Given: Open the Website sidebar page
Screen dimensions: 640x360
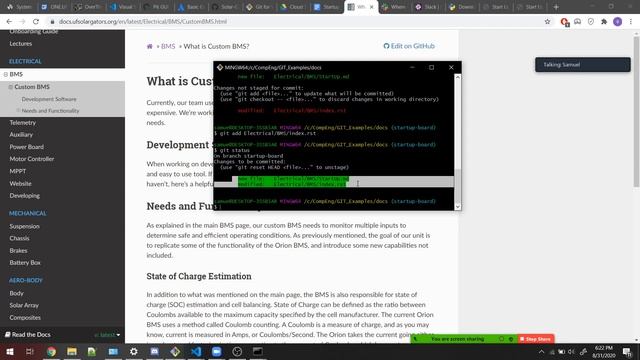Looking at the screenshot, I should [20, 184].
